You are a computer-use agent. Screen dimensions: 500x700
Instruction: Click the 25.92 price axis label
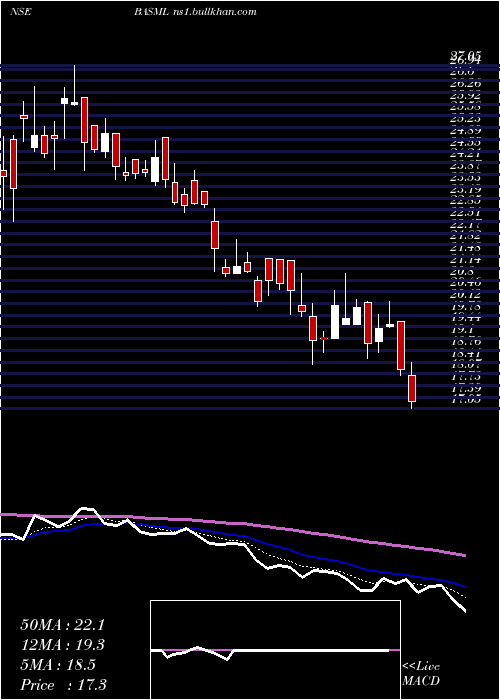pyautogui.click(x=466, y=96)
